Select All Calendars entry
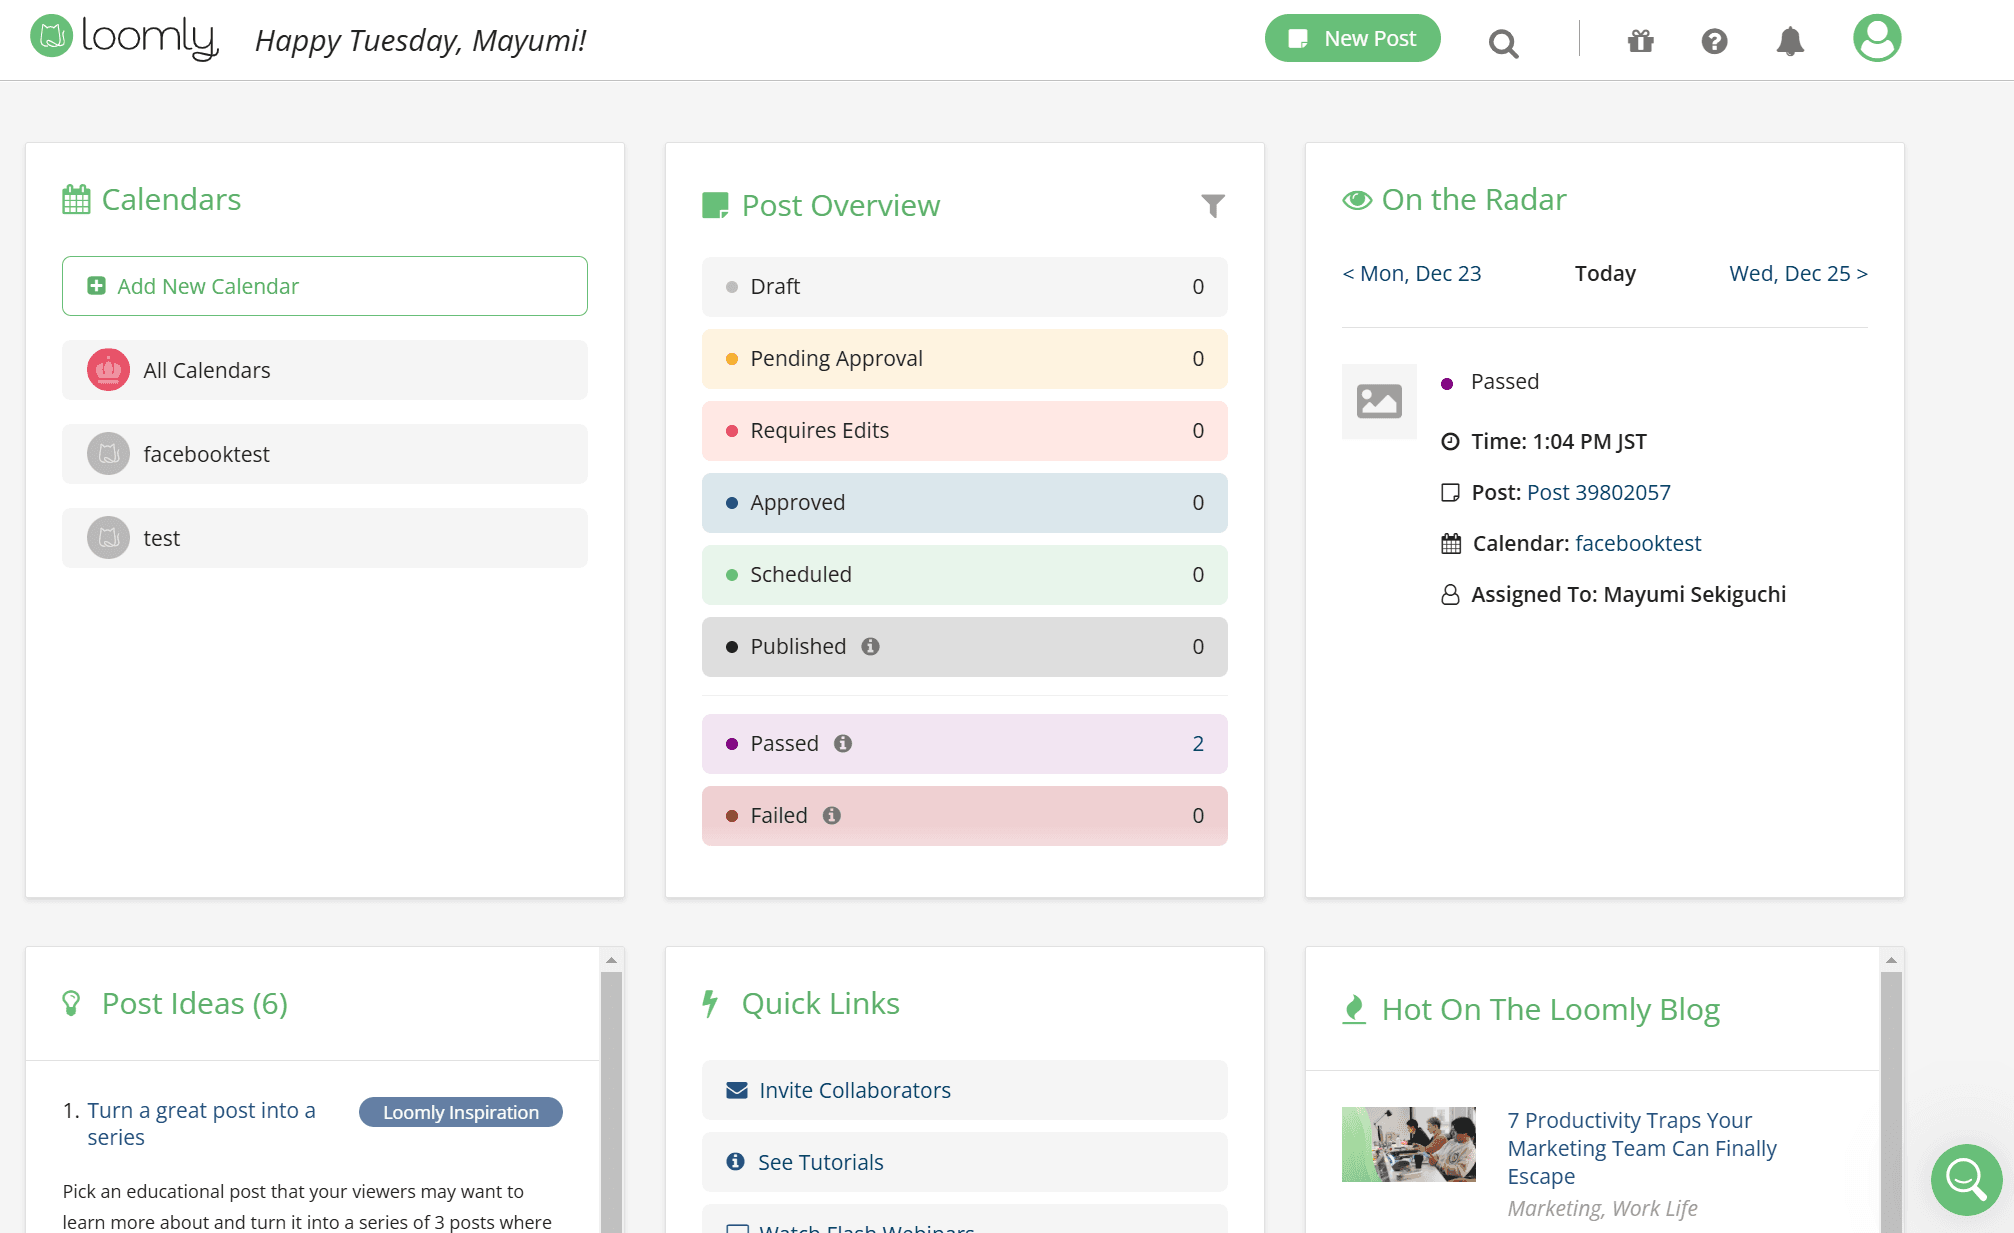The width and height of the screenshot is (2014, 1233). click(325, 370)
